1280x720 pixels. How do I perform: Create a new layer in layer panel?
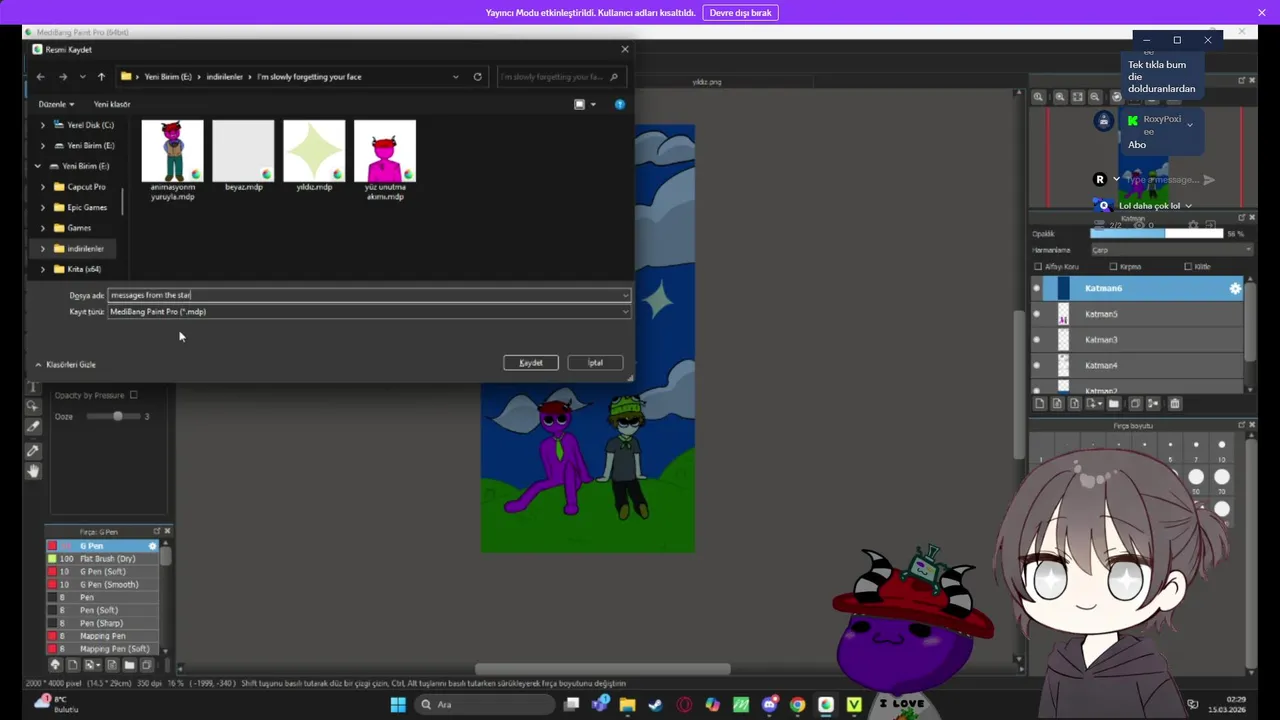coord(1040,404)
